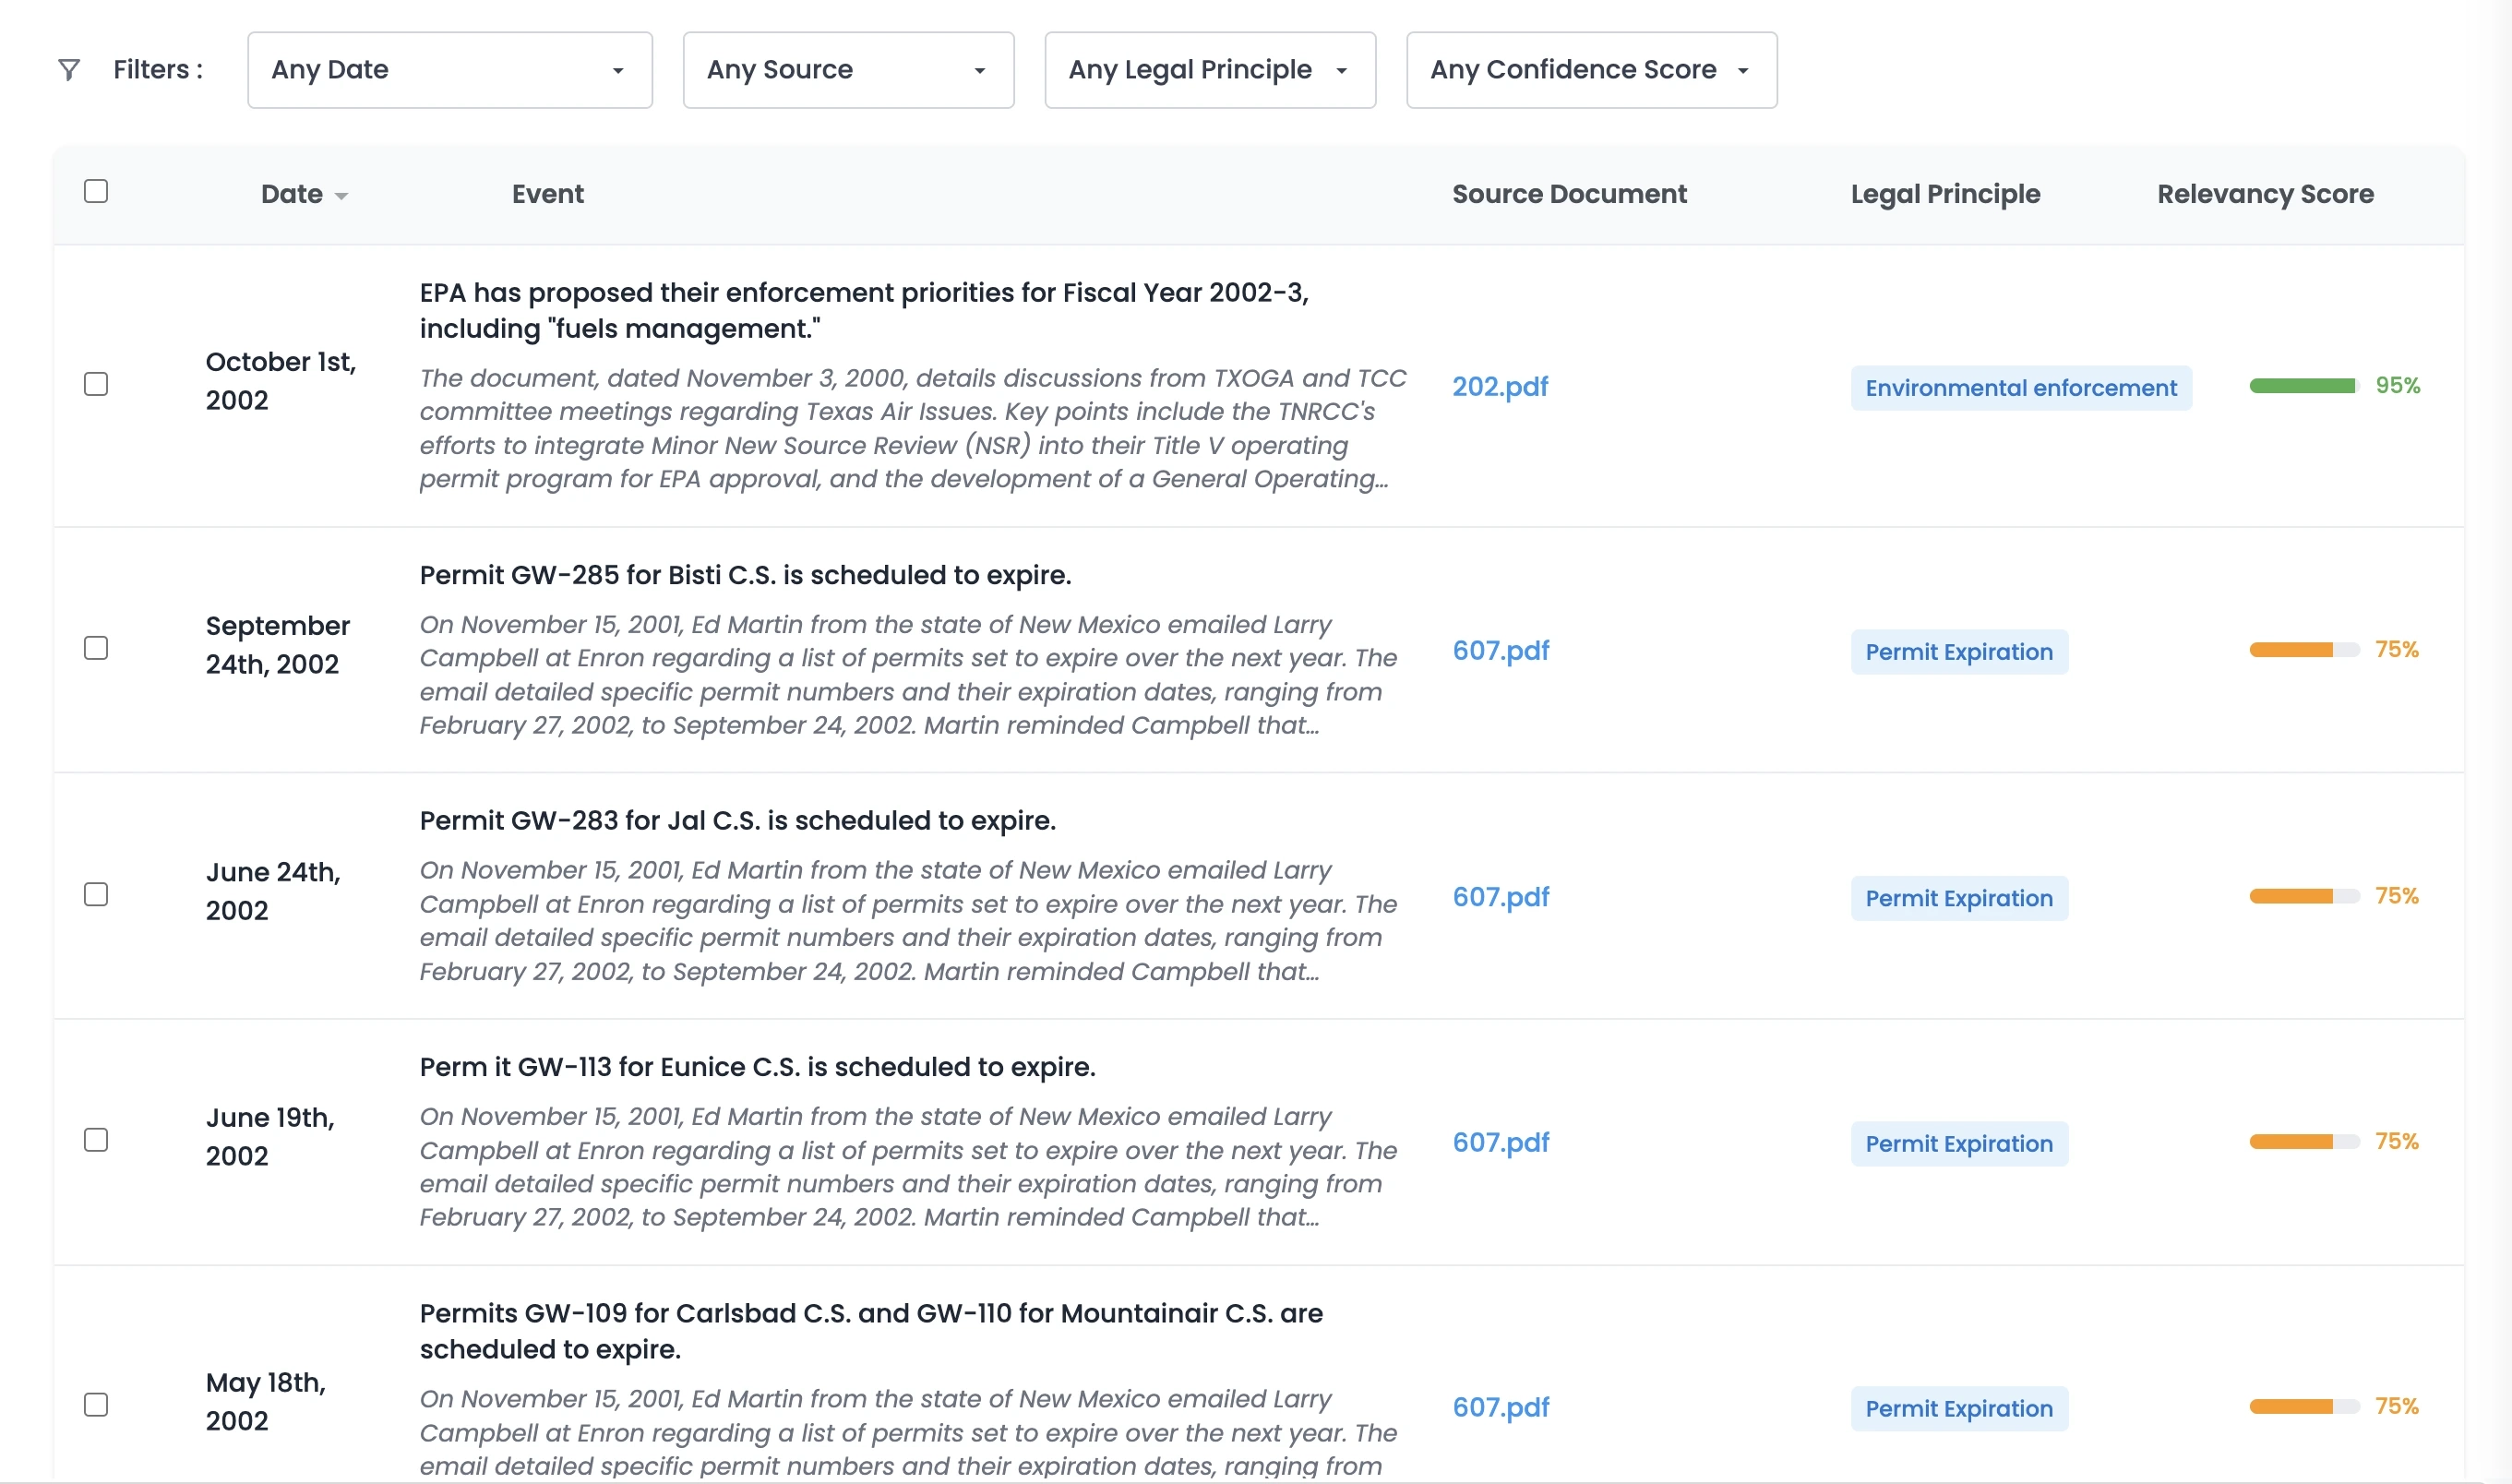Click the 75% relevancy bar for Bisti C.S.
2512x1484 pixels.
[2304, 650]
